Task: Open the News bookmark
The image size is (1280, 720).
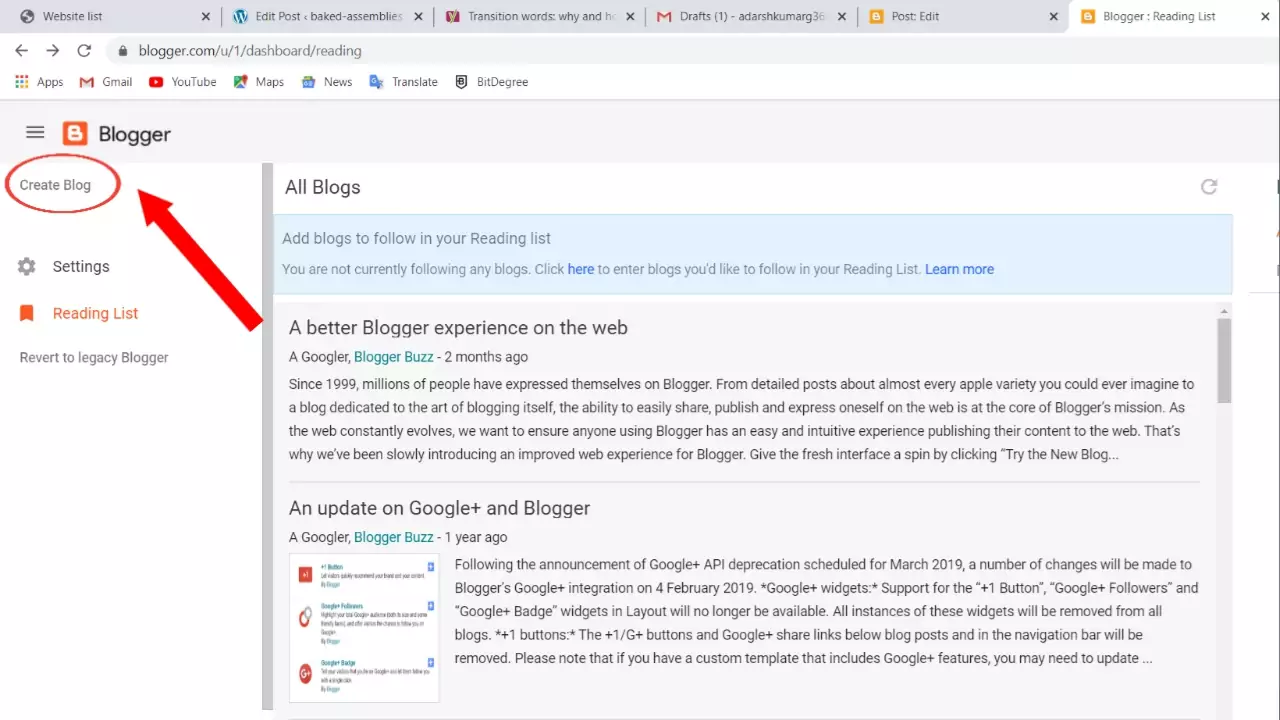Action: (x=327, y=82)
